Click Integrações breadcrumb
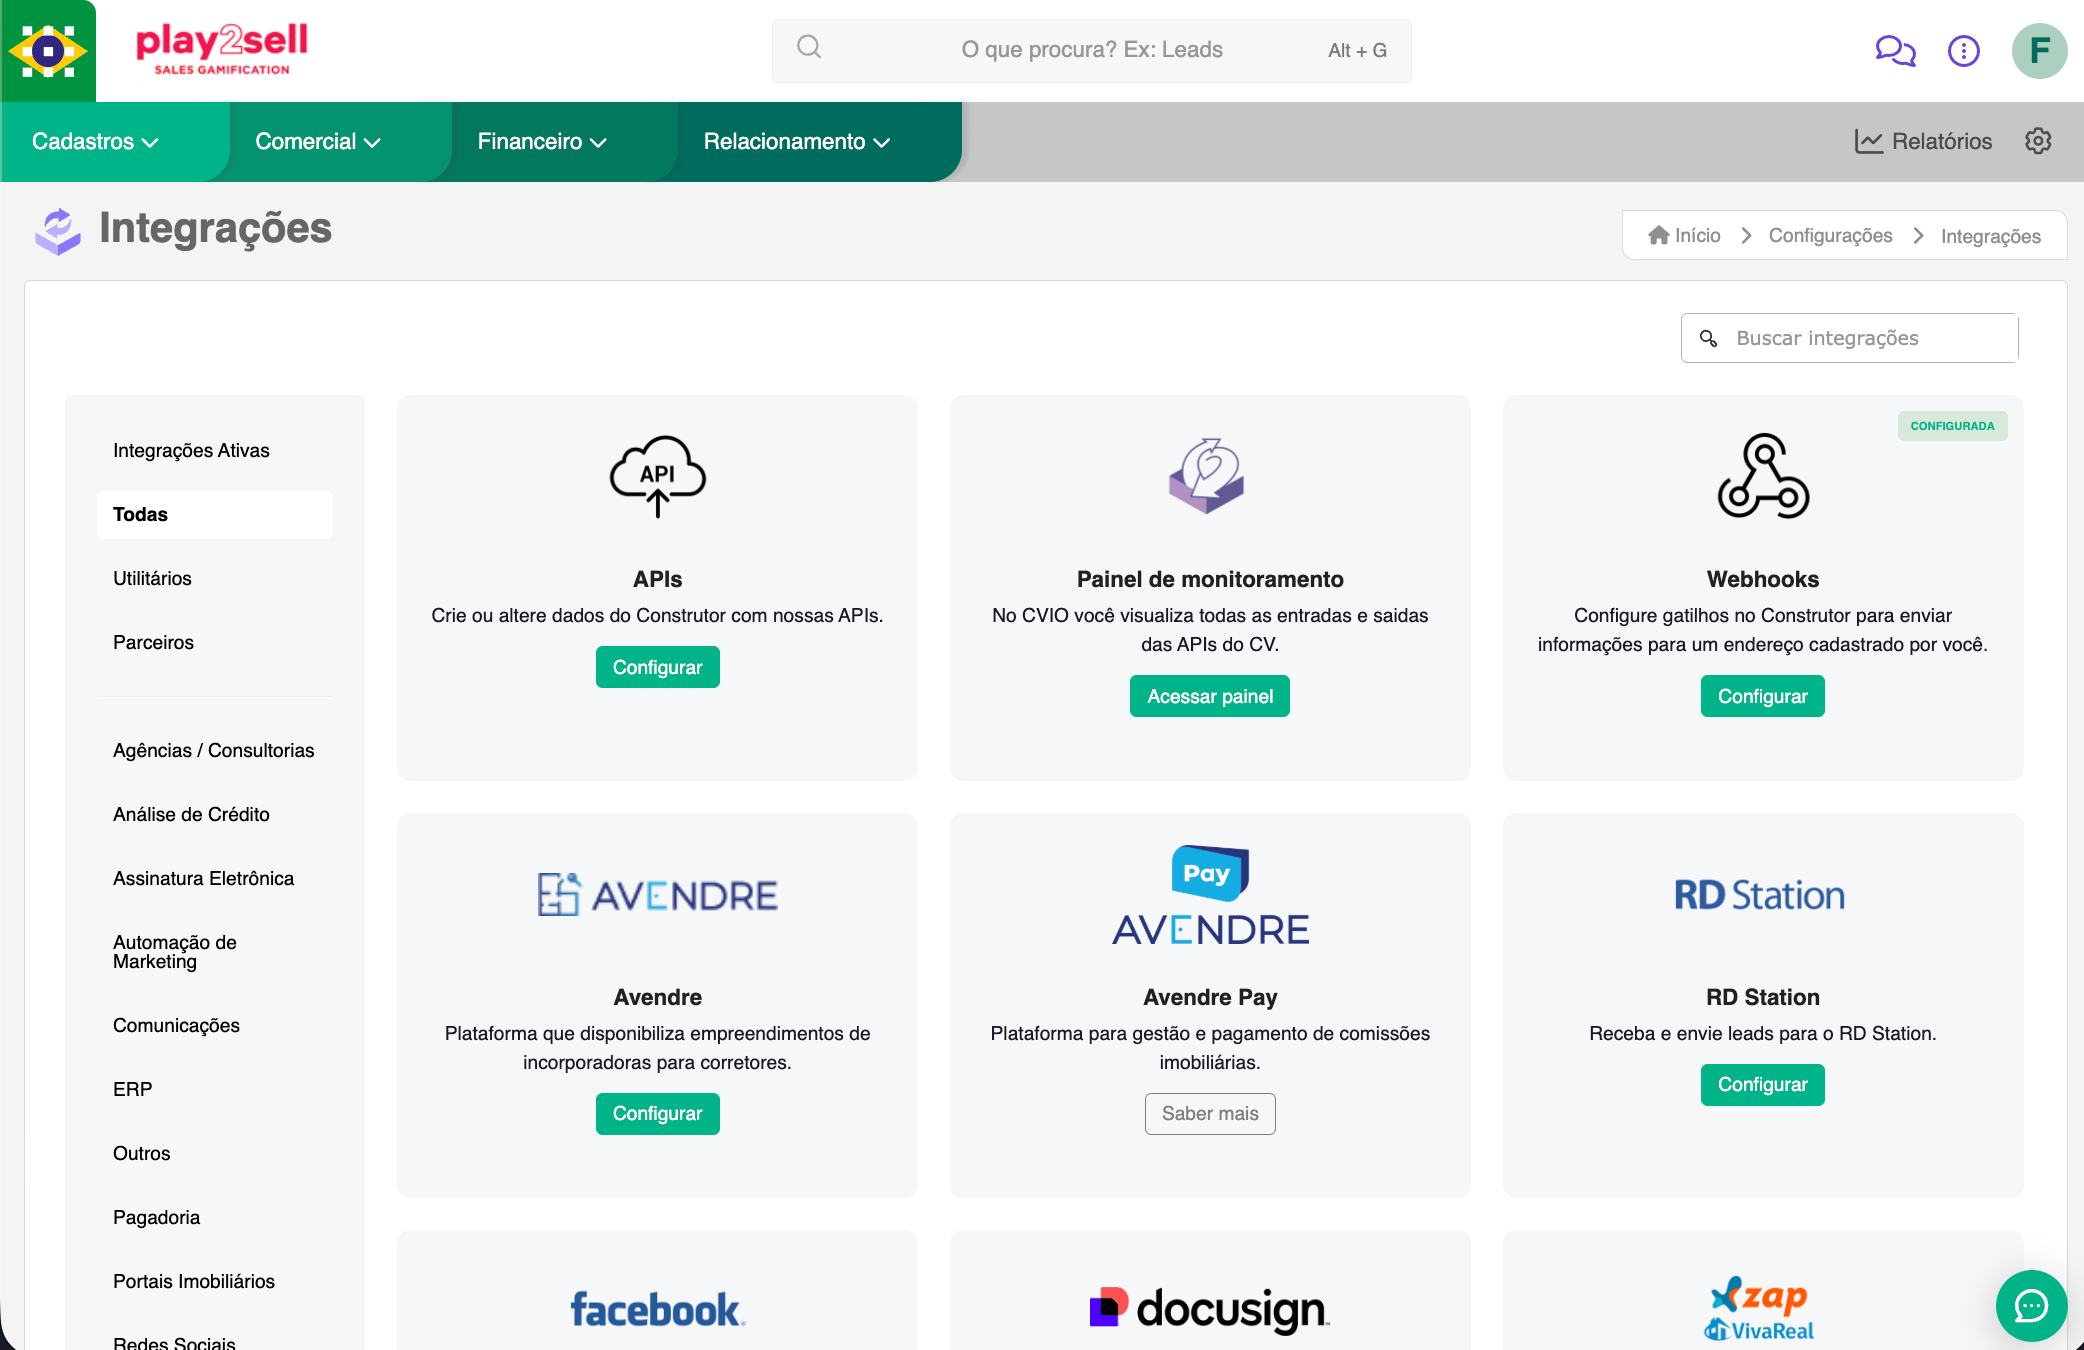The image size is (2084, 1350). coord(1990,236)
